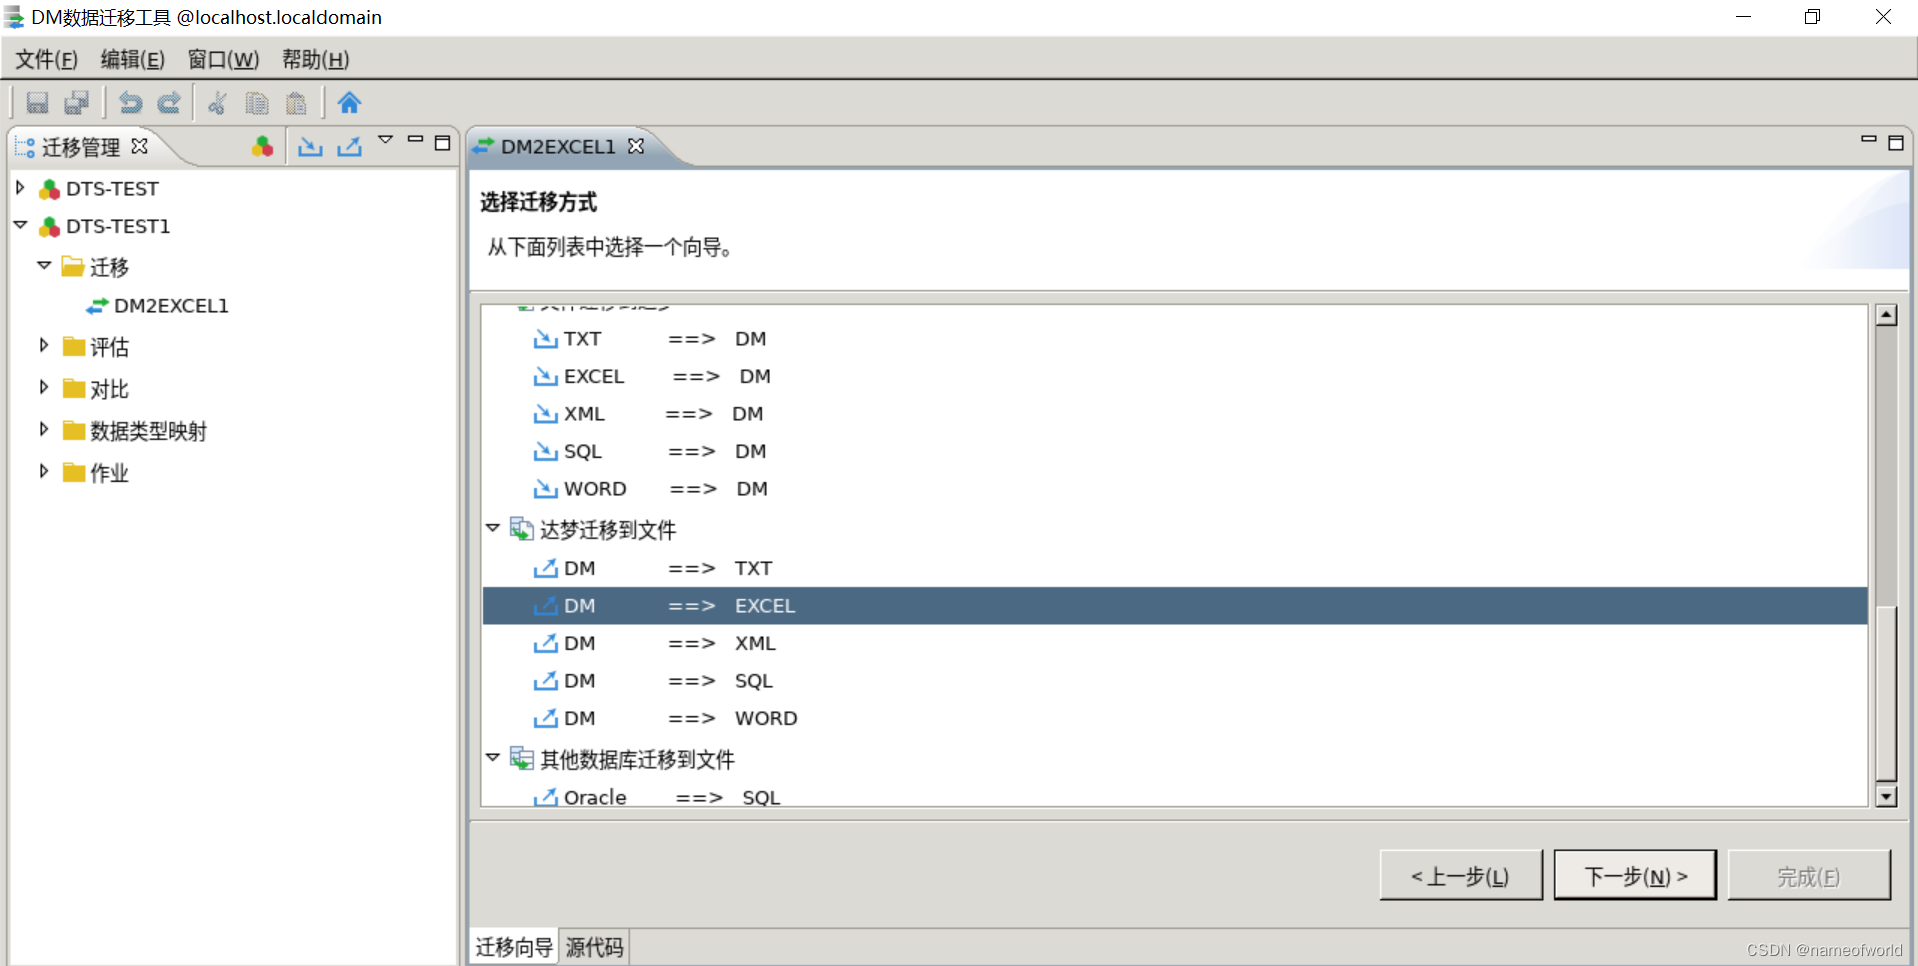
Task: Click the Paste clipboard icon
Action: tap(296, 103)
